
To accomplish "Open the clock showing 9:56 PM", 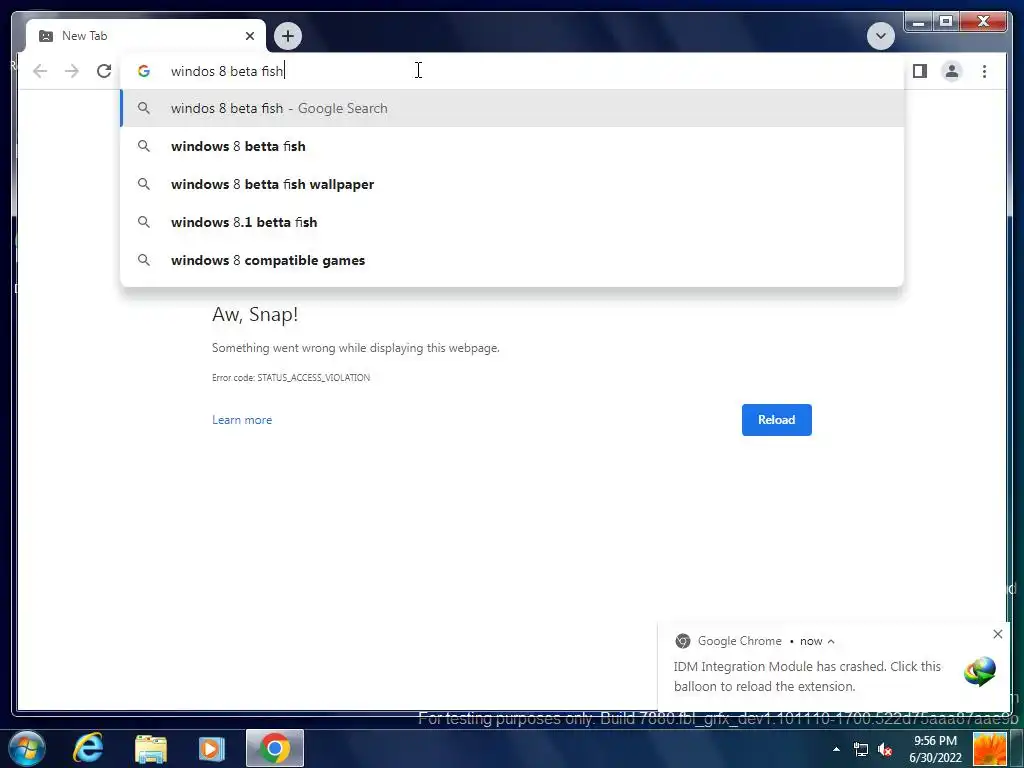I will [935, 749].
